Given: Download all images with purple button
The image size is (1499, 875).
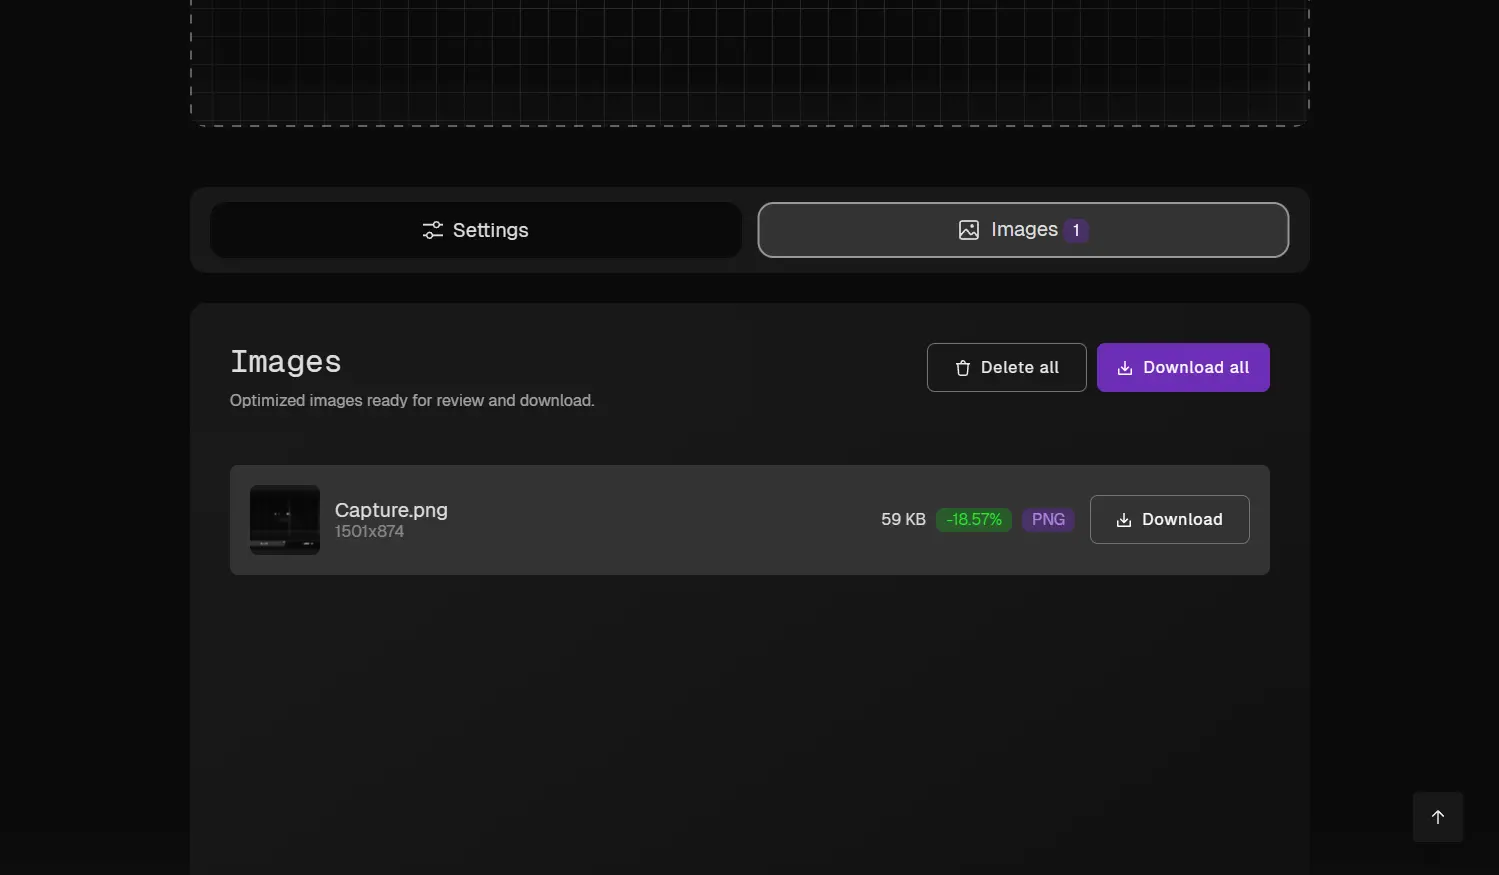Looking at the screenshot, I should click(x=1183, y=367).
